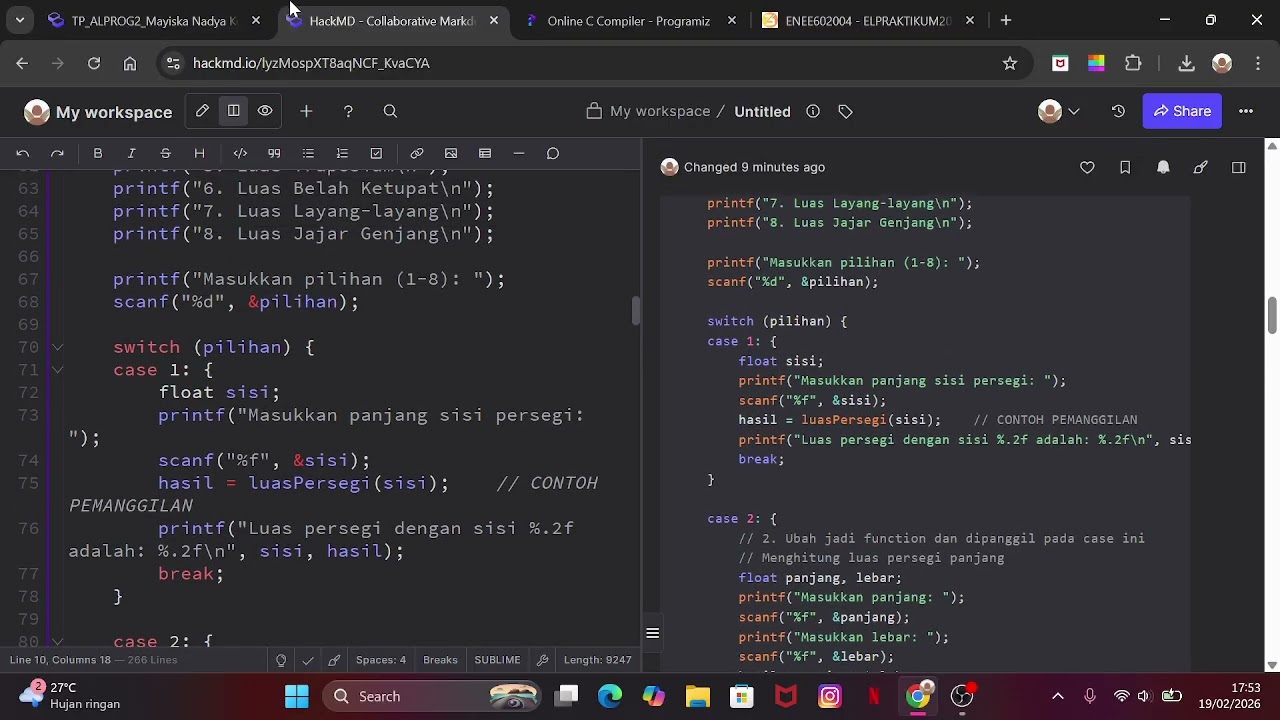
Task: Reload the current page
Action: (94, 63)
